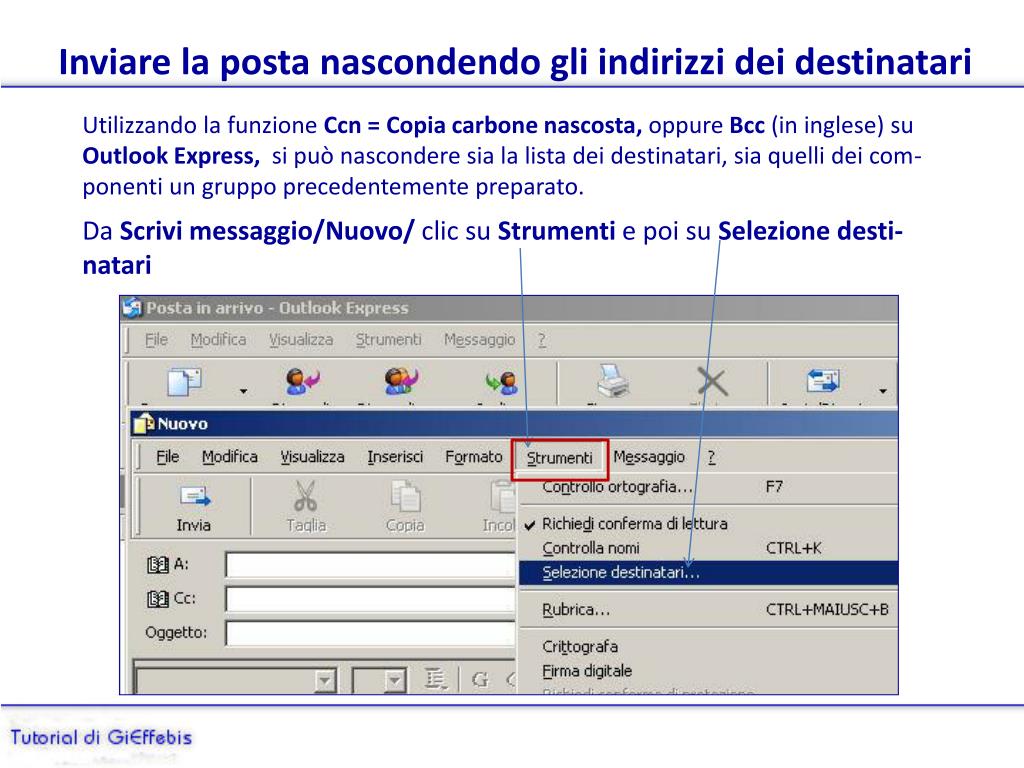Click the printer icon in Outlook Express
The height and width of the screenshot is (768, 1024).
point(613,381)
